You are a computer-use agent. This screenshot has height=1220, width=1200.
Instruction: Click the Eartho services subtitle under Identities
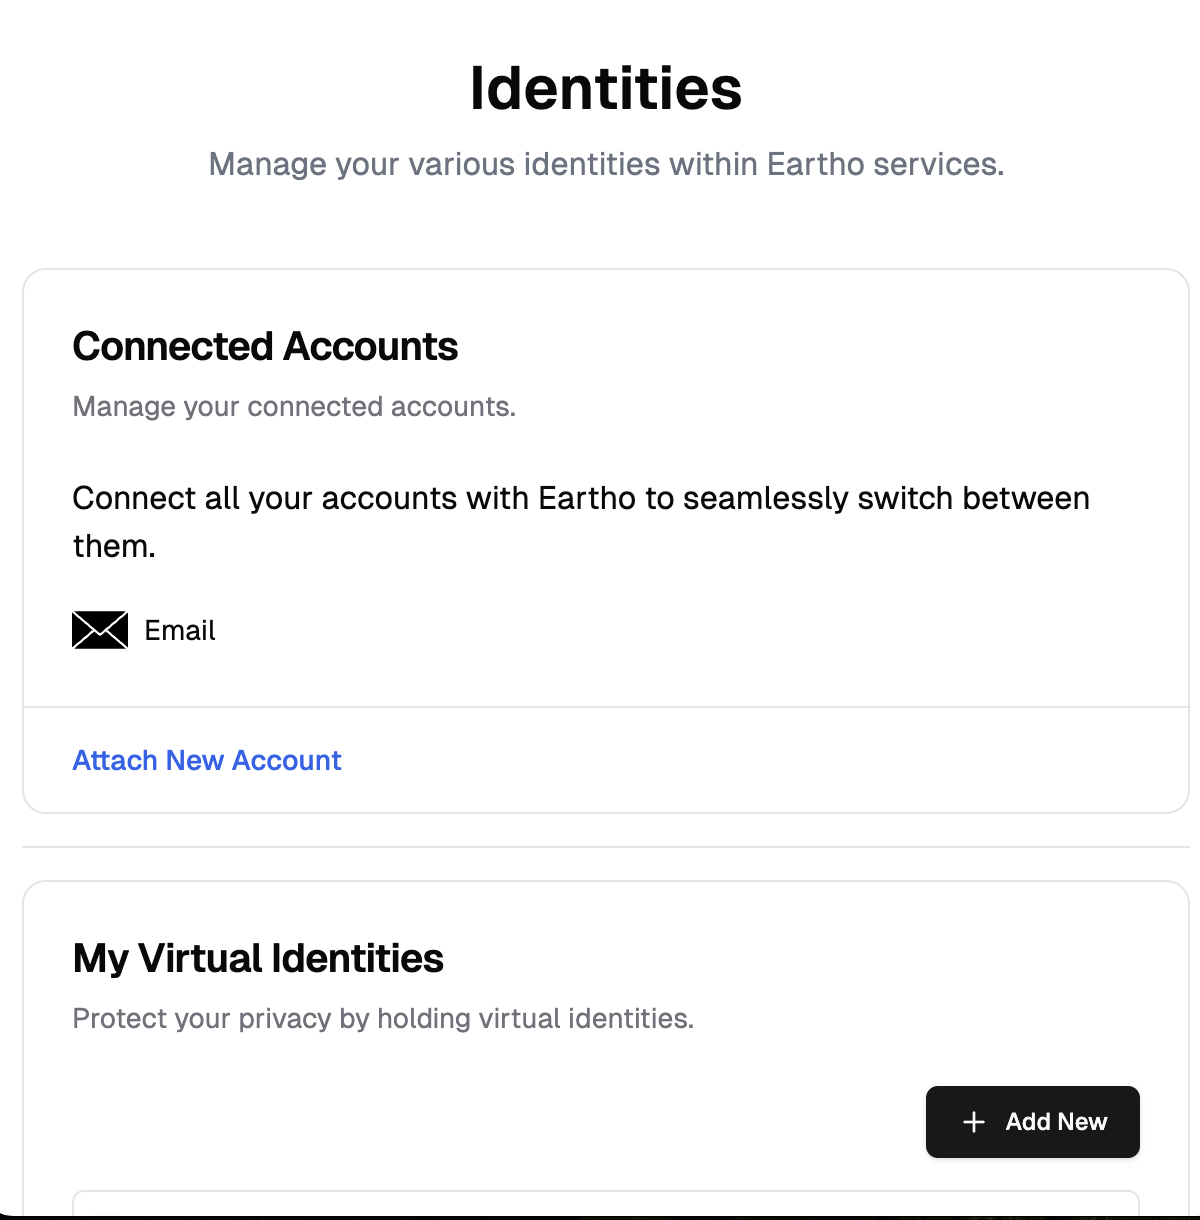pos(605,164)
